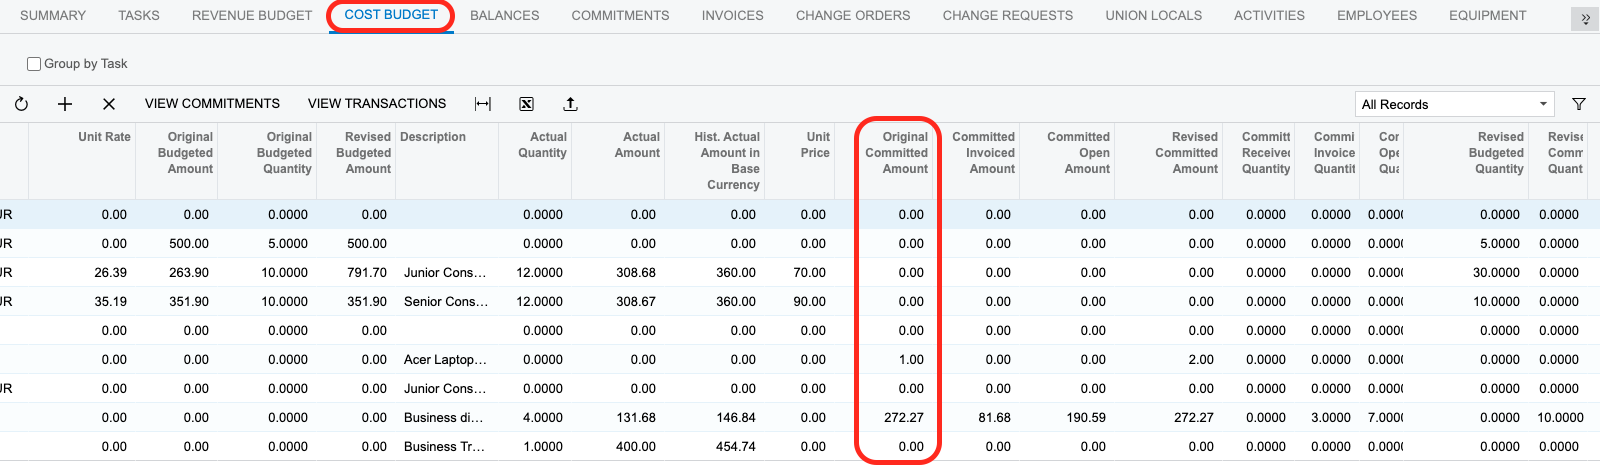Select the Acer Laptop description cell
1600x469 pixels.
445,360
